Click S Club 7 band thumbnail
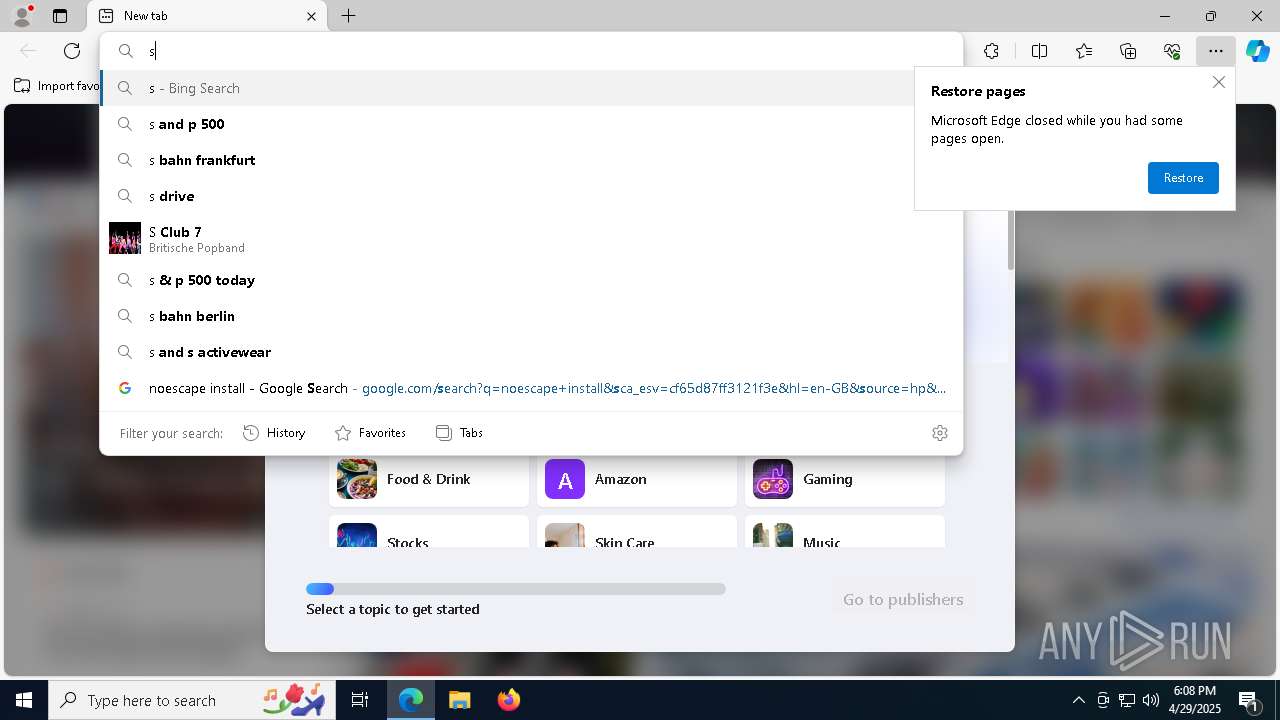 pos(125,238)
